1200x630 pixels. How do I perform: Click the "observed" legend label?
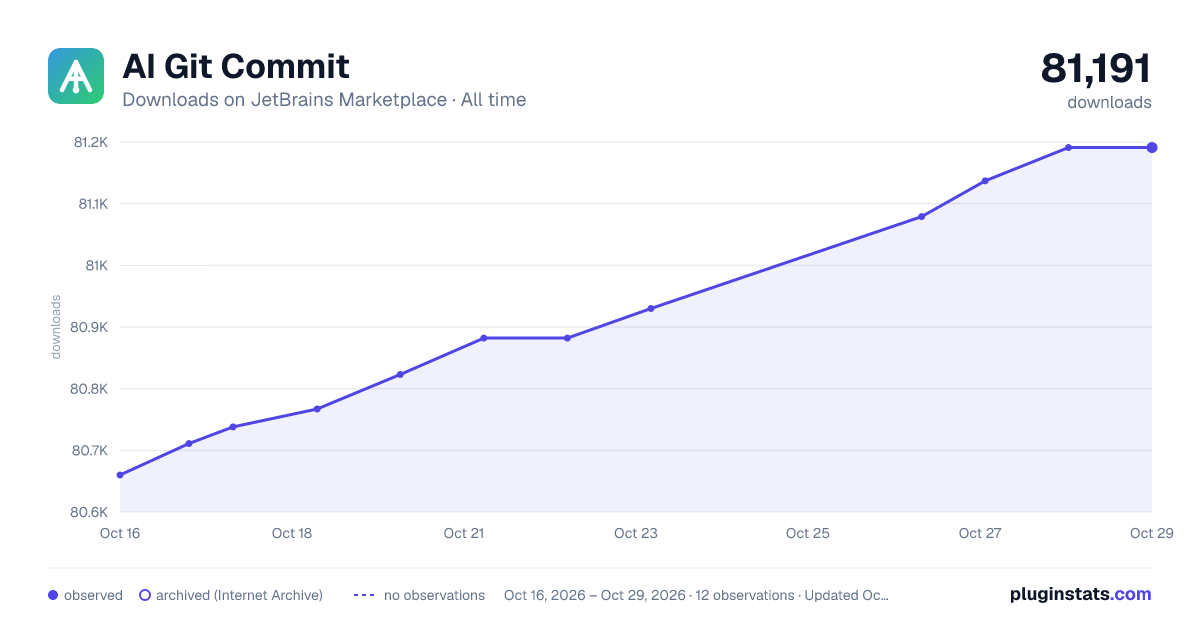[x=93, y=595]
